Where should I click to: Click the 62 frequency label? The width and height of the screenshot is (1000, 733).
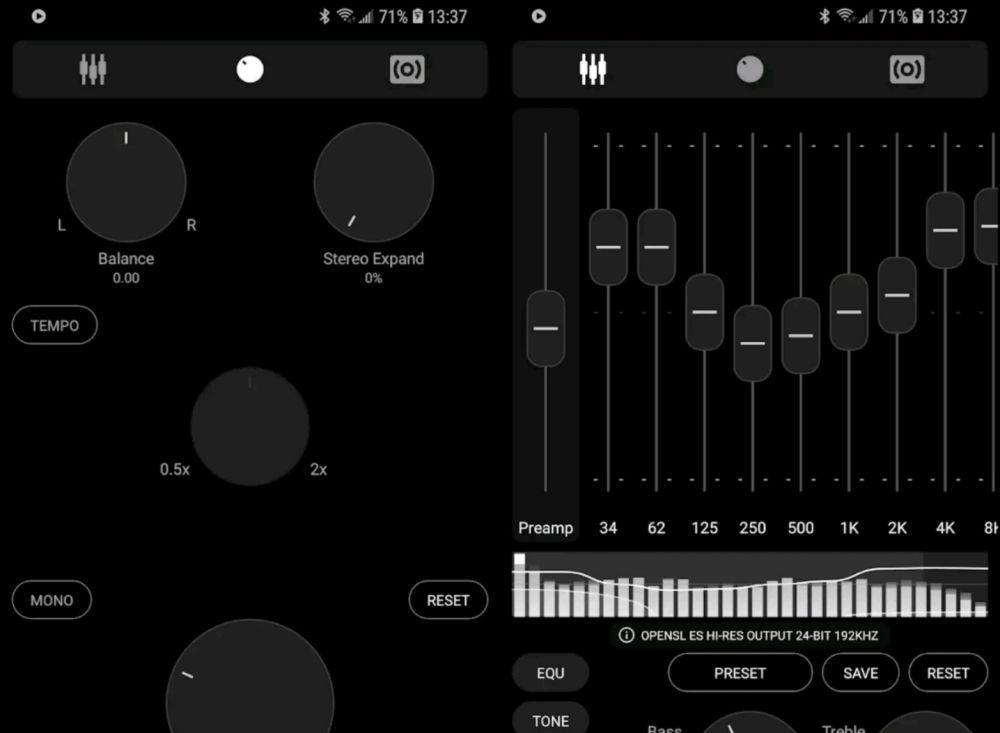656,528
